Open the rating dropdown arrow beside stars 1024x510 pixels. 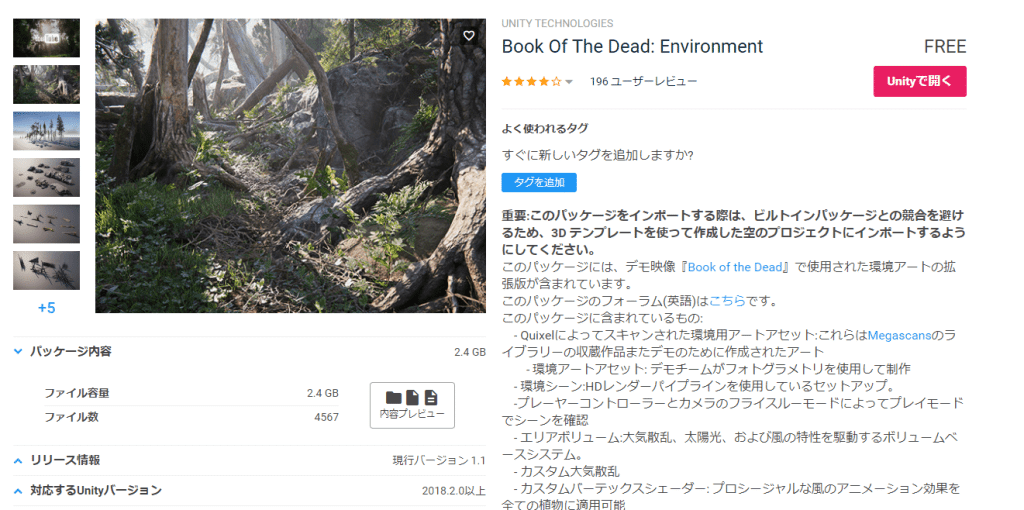569,82
